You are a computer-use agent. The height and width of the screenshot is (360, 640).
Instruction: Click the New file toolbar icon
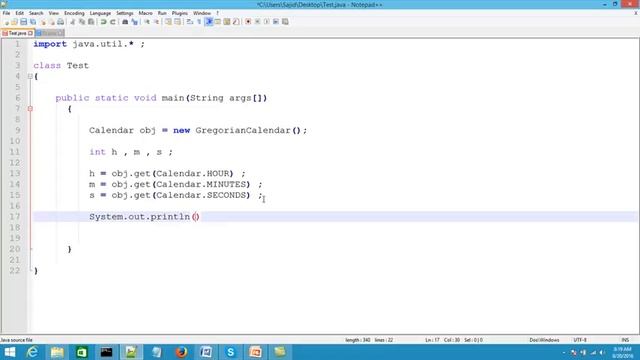[7, 22]
